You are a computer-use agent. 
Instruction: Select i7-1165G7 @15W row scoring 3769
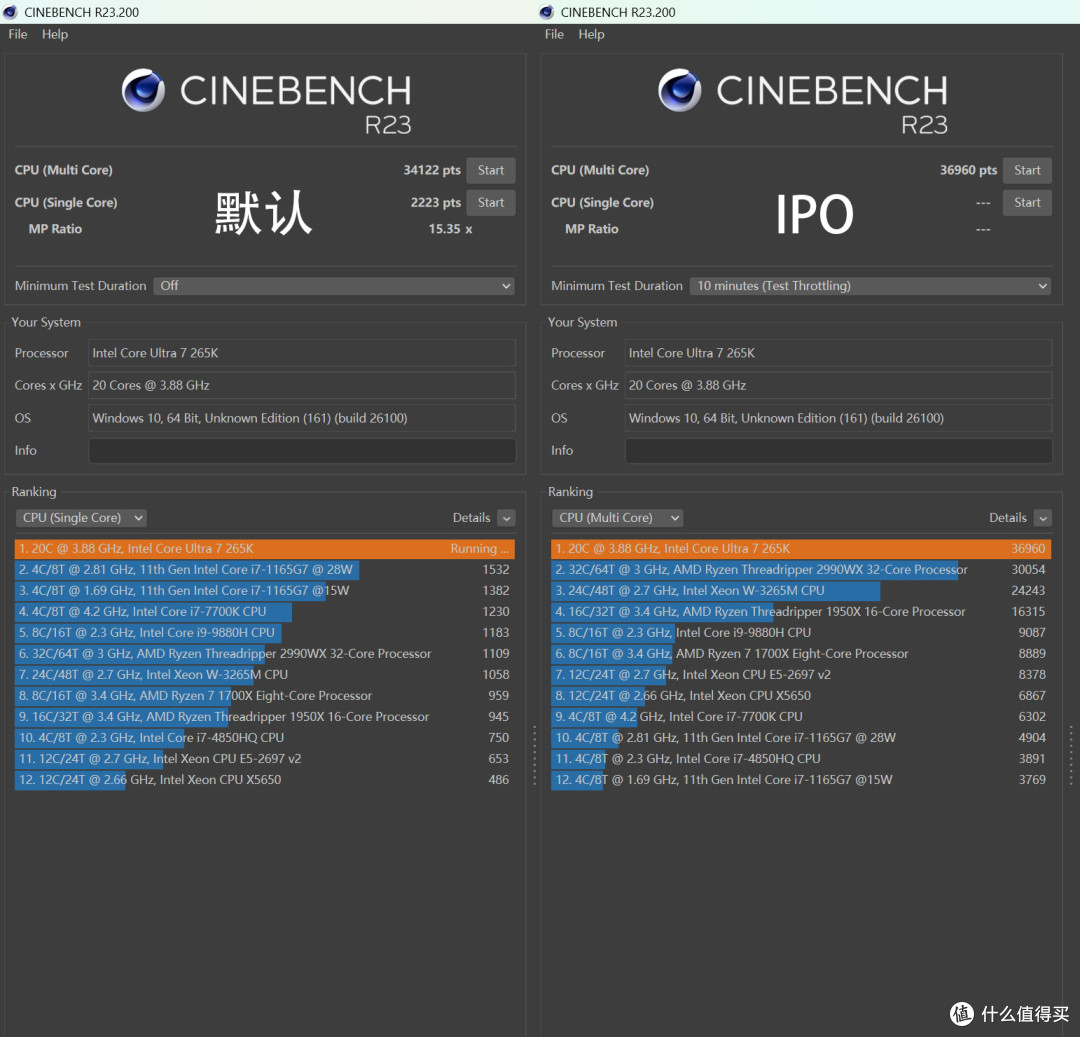coord(801,779)
